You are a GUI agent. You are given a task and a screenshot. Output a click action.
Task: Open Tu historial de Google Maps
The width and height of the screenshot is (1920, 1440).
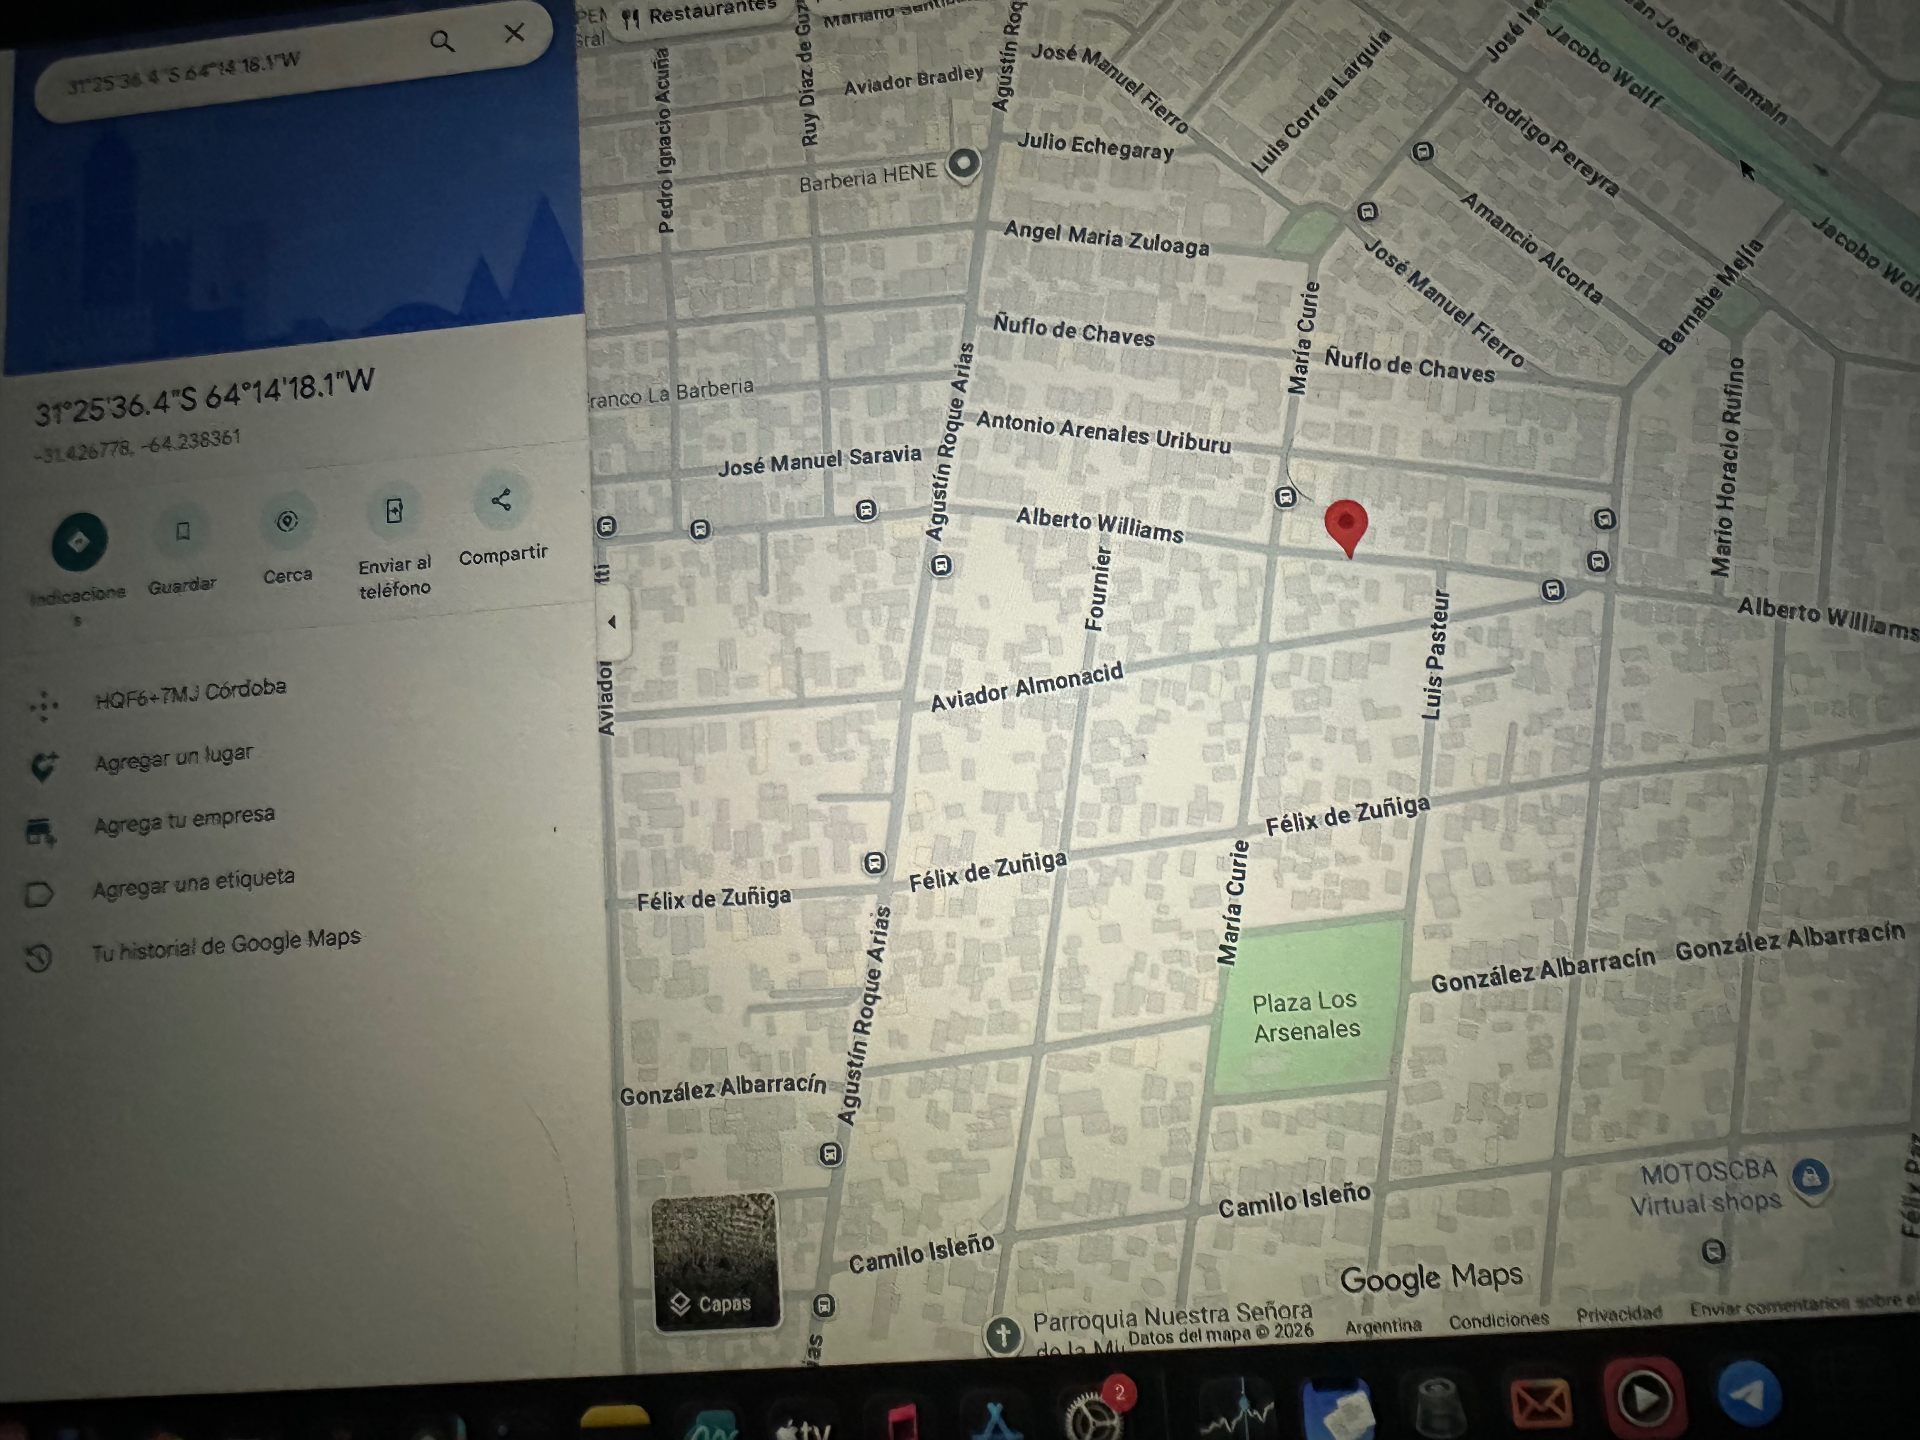click(x=226, y=944)
